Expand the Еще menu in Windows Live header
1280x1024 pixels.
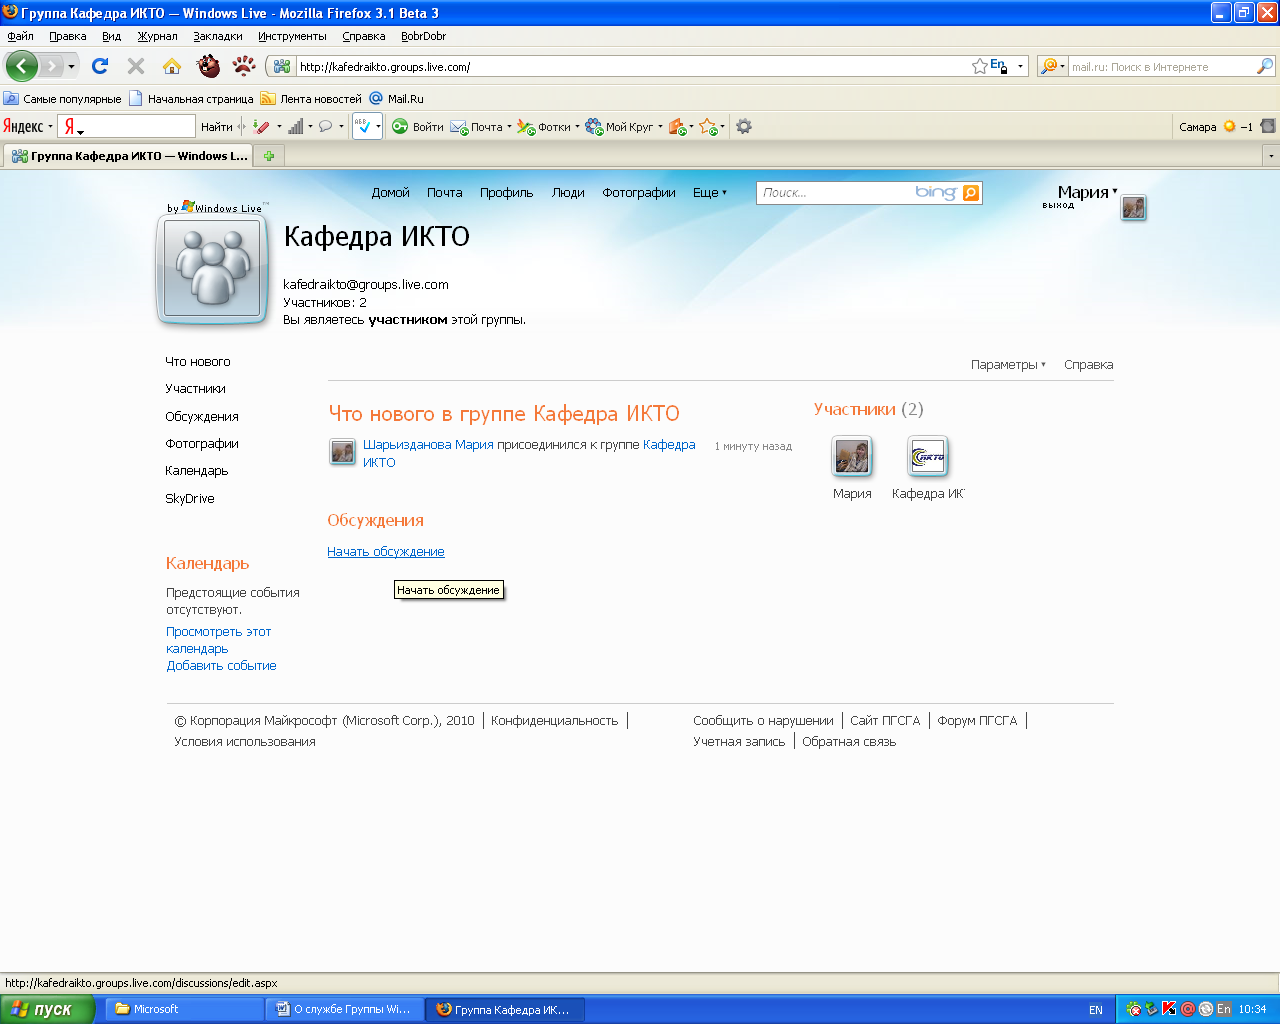(x=709, y=193)
